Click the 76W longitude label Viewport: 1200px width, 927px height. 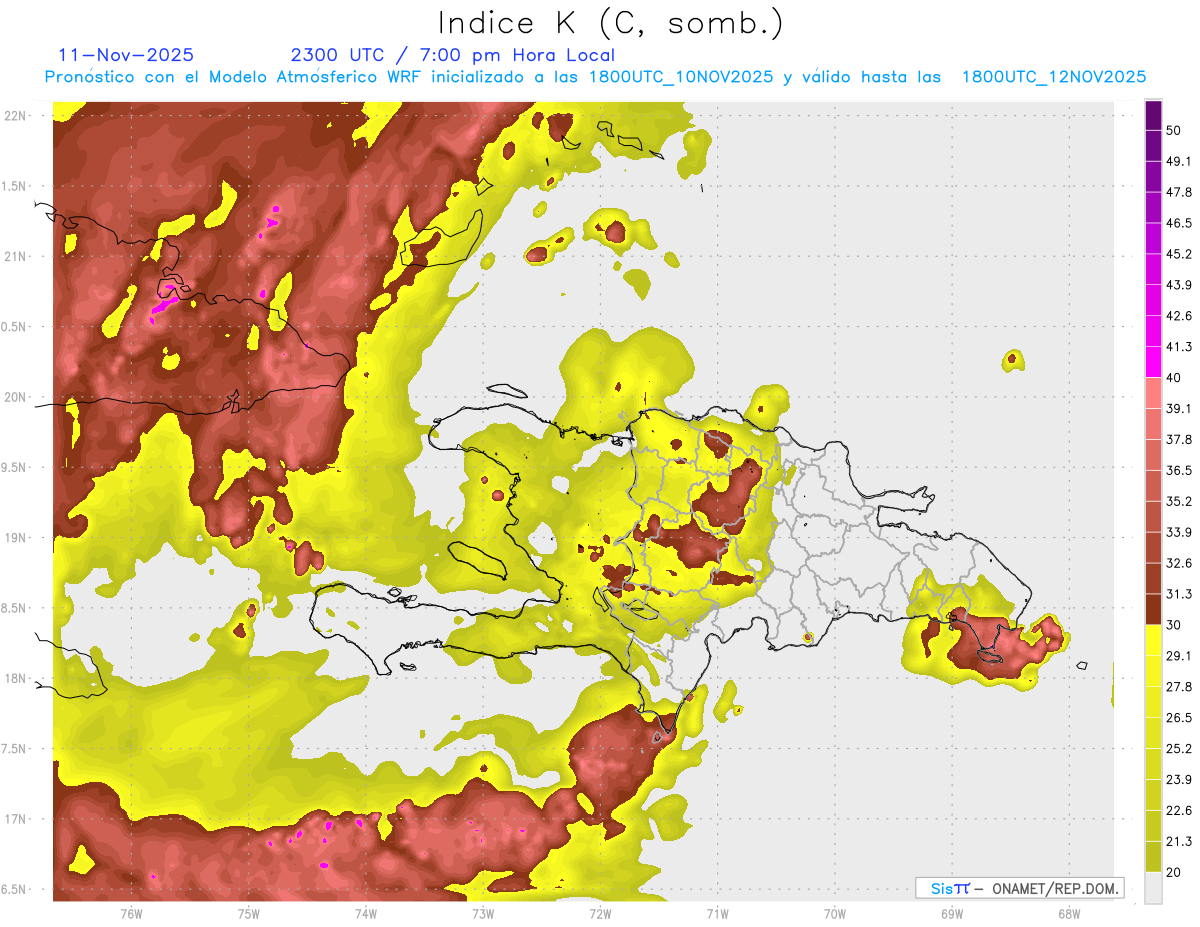click(x=131, y=913)
